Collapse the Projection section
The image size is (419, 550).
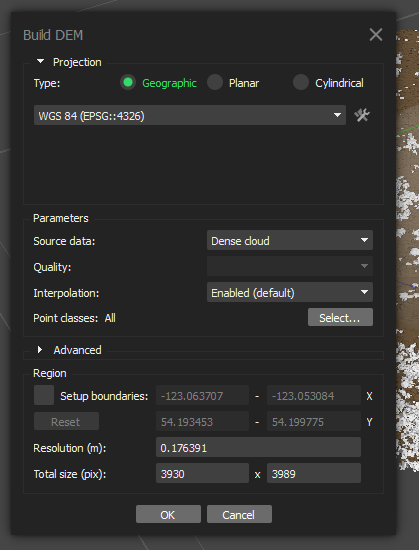coord(40,62)
